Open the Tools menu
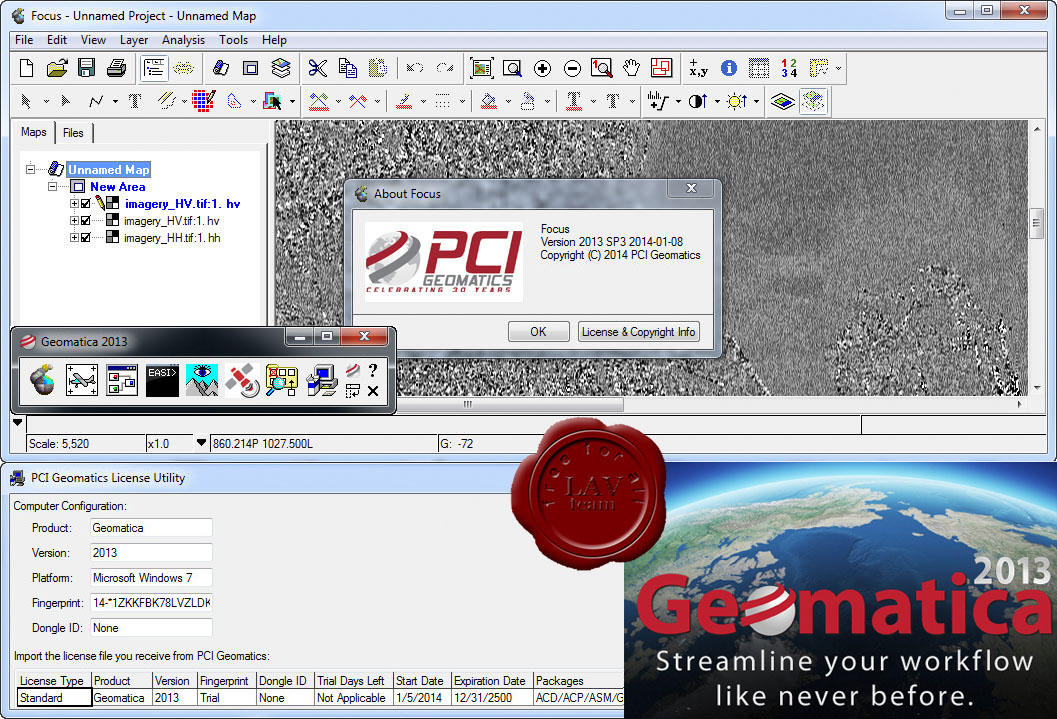Screen dimensions: 1057x719 (233, 40)
